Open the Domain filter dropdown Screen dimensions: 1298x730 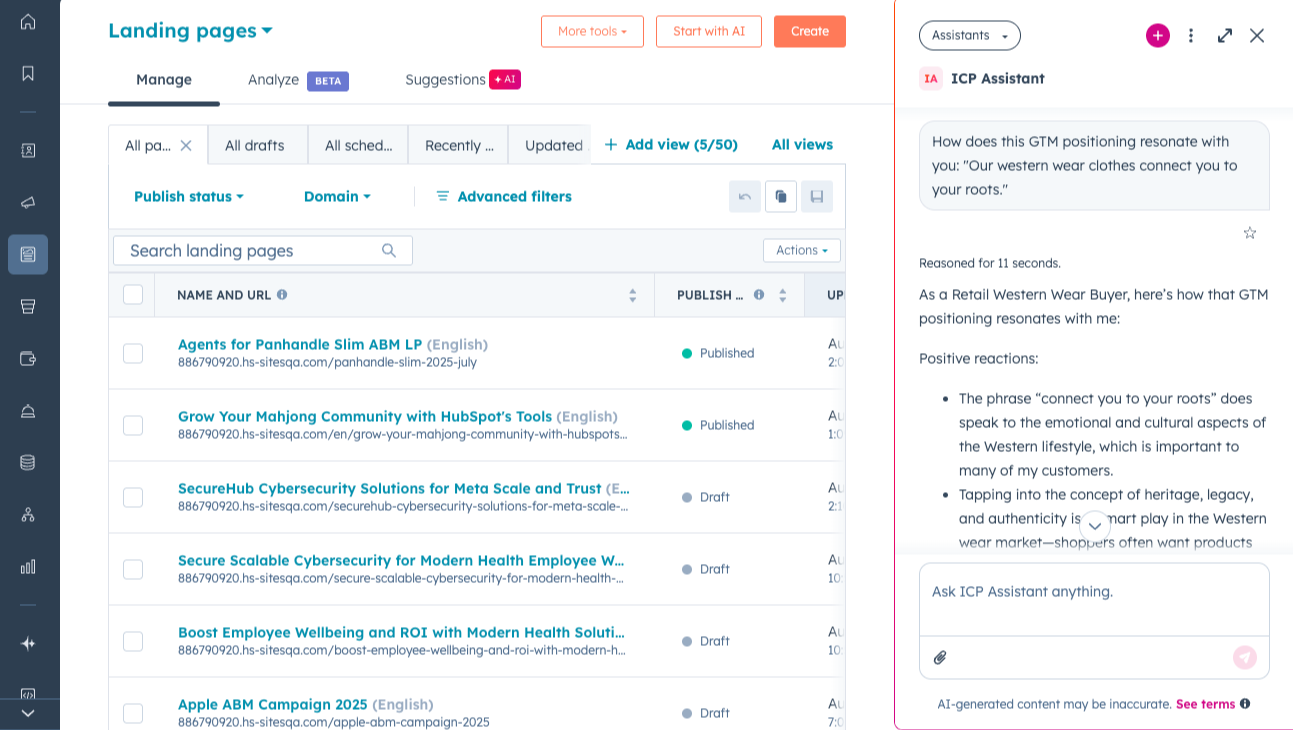click(x=336, y=196)
